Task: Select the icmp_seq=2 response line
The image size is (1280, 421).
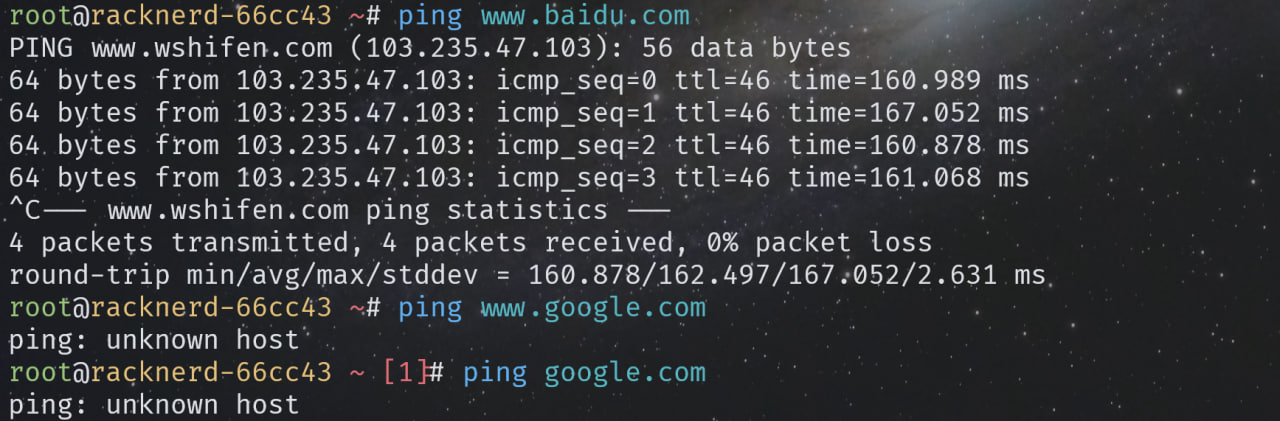Action: coord(519,146)
